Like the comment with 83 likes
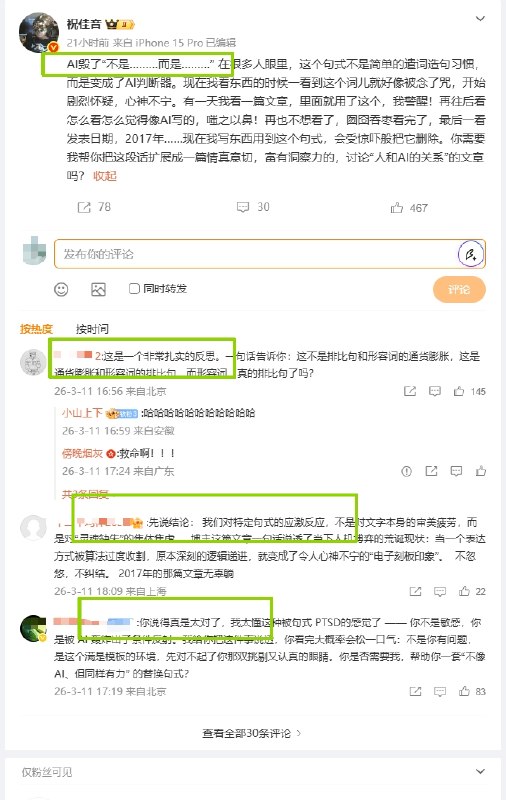The image size is (506, 800). point(464,691)
